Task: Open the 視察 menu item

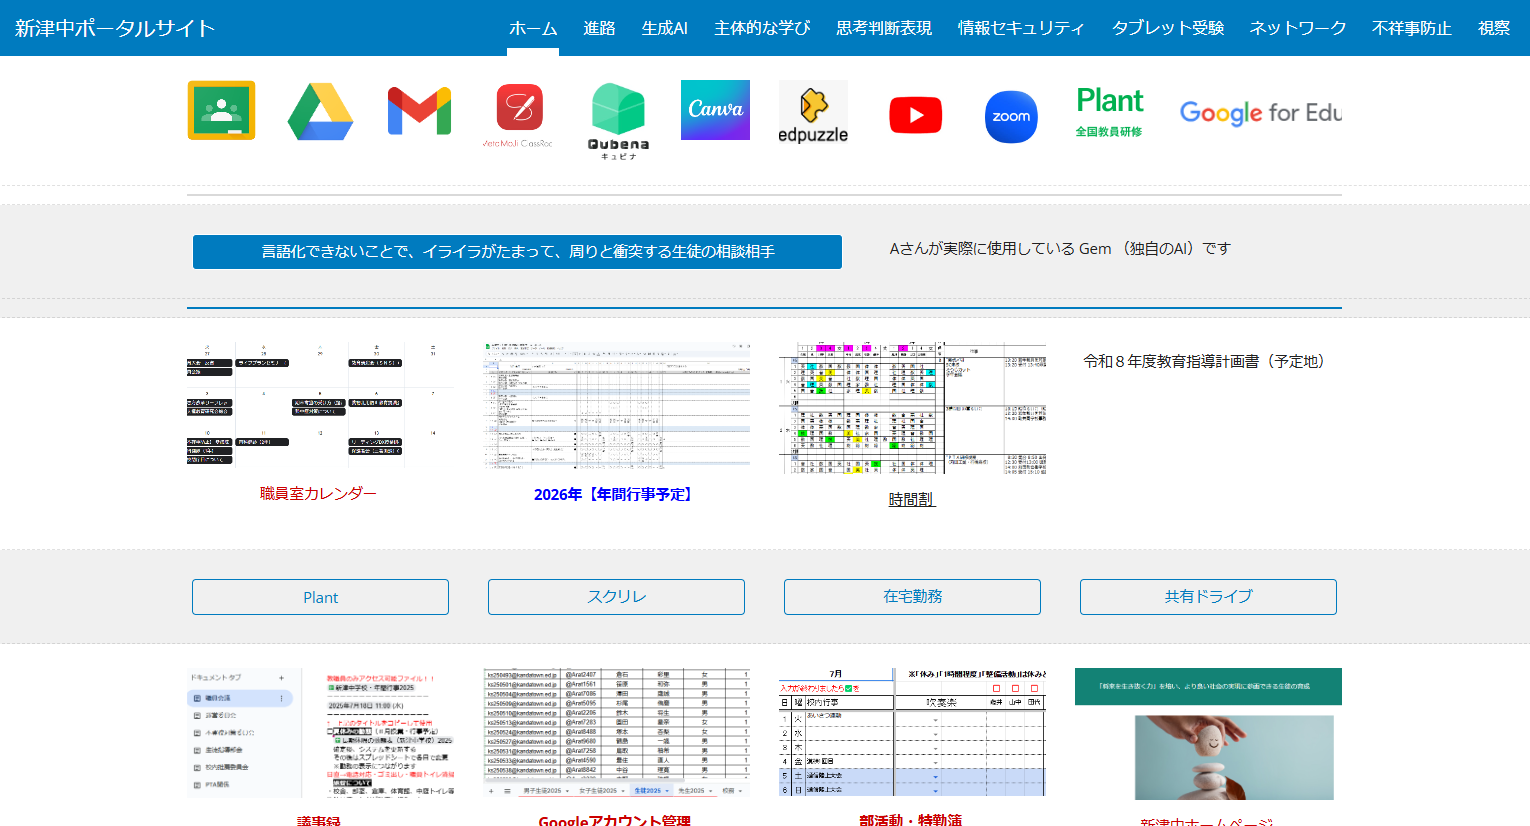Action: coord(1494,28)
